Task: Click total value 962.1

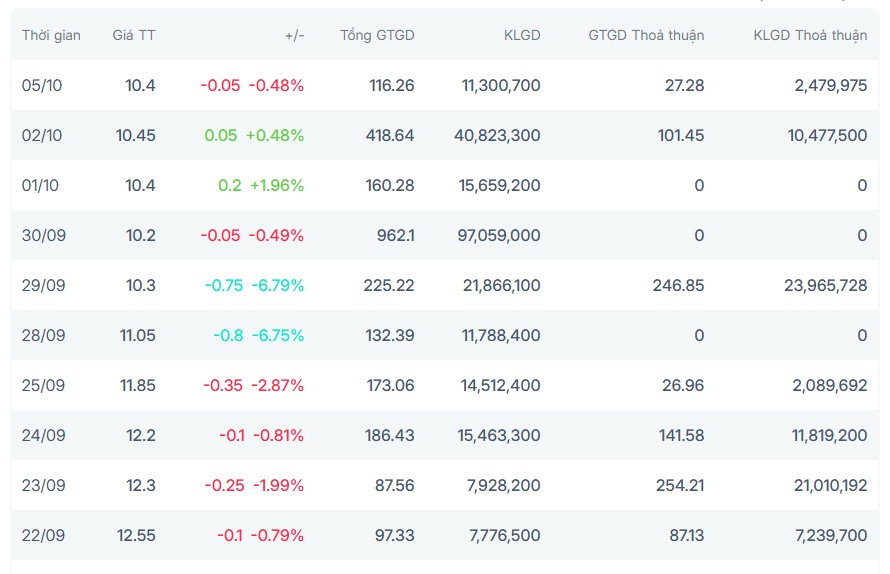Action: tap(396, 235)
